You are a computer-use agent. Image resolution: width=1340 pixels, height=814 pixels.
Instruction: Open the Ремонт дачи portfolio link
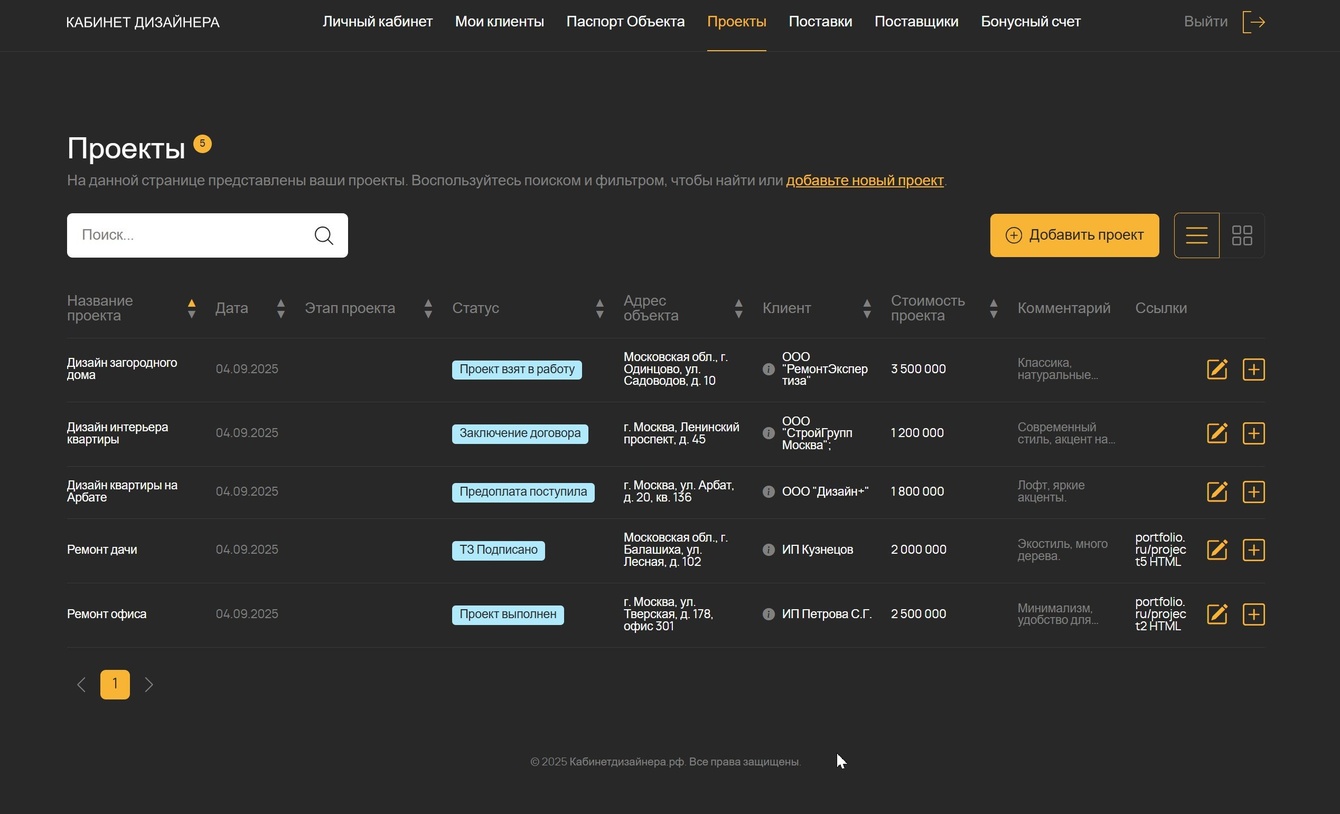[1161, 550]
